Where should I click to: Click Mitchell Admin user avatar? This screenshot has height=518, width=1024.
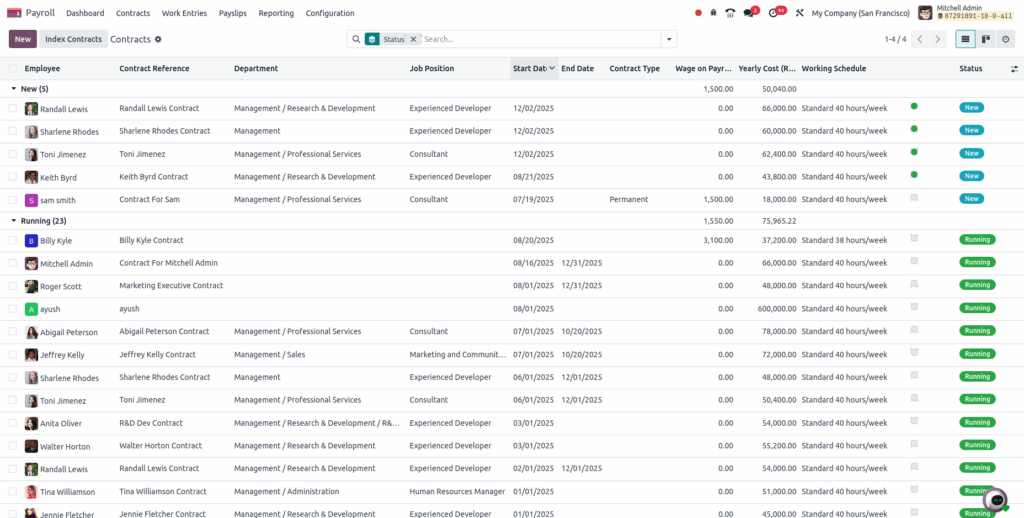(x=925, y=13)
